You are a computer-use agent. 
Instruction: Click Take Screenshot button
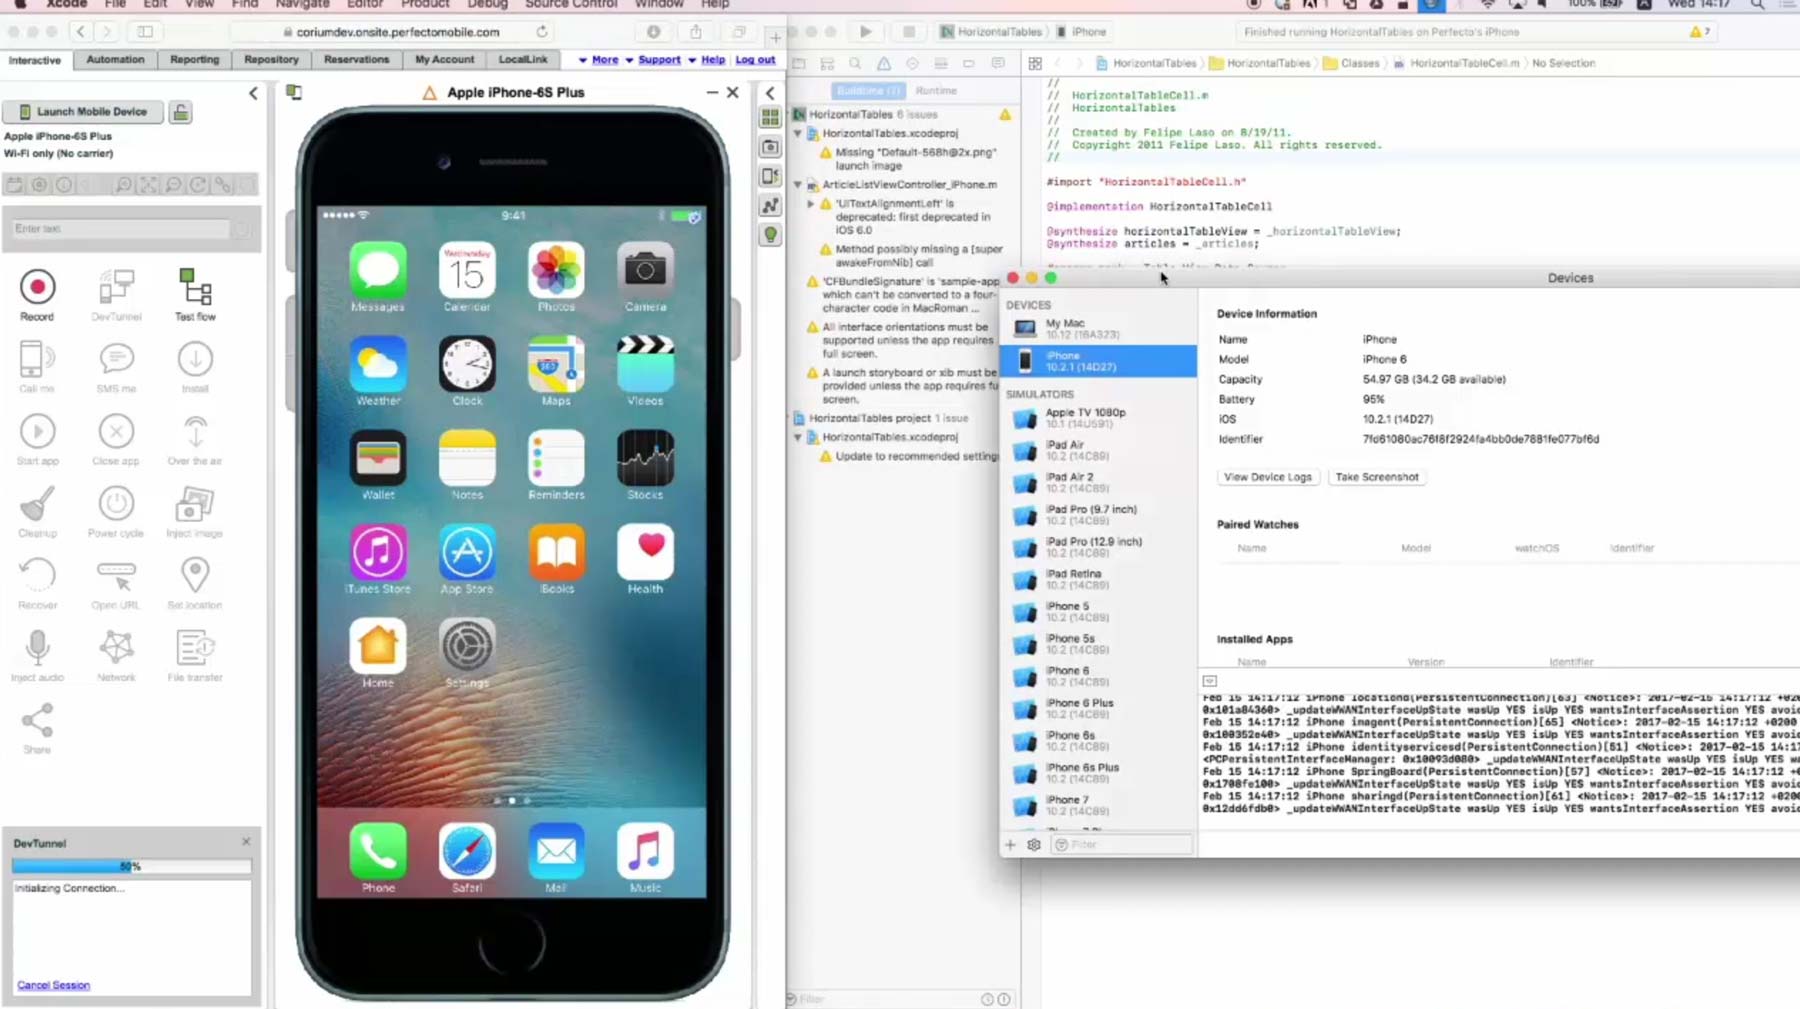point(1377,477)
